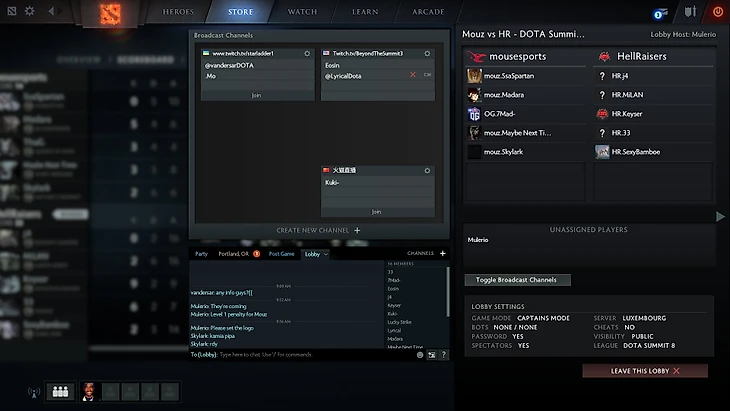Remove LyricalDota with the red X

coord(413,75)
